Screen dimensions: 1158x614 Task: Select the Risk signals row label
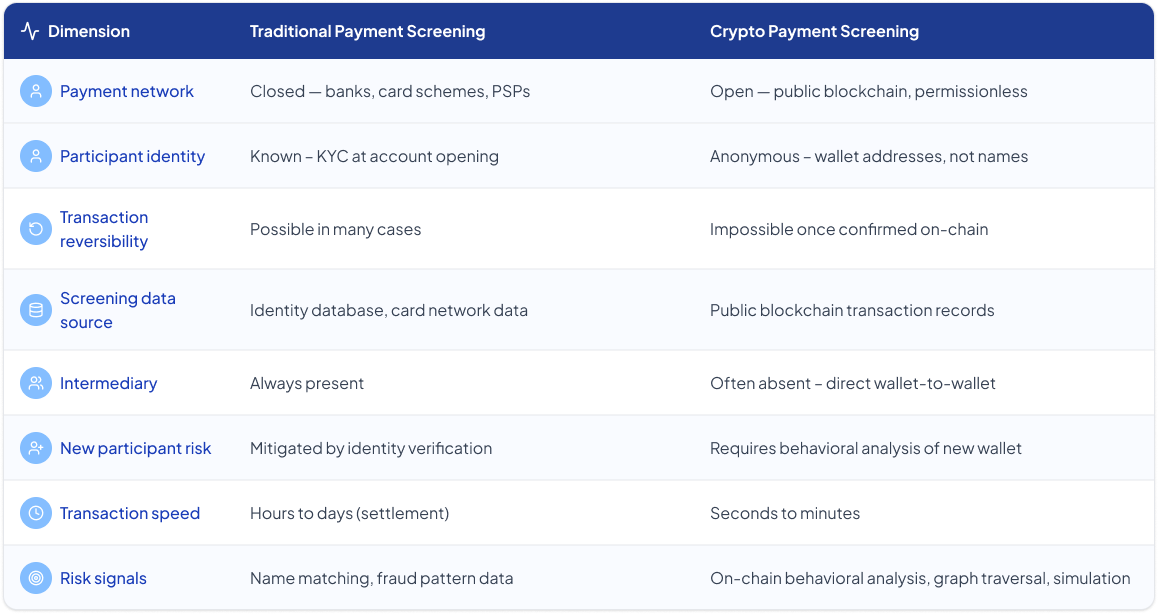click(103, 578)
